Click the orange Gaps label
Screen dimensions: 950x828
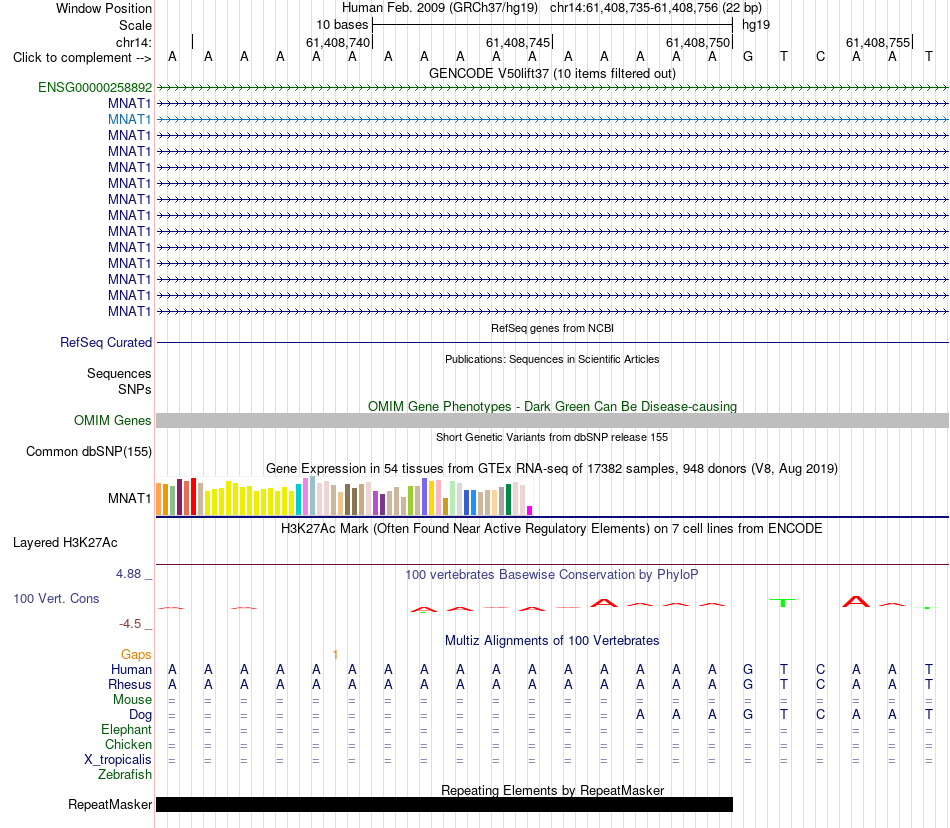[136, 654]
